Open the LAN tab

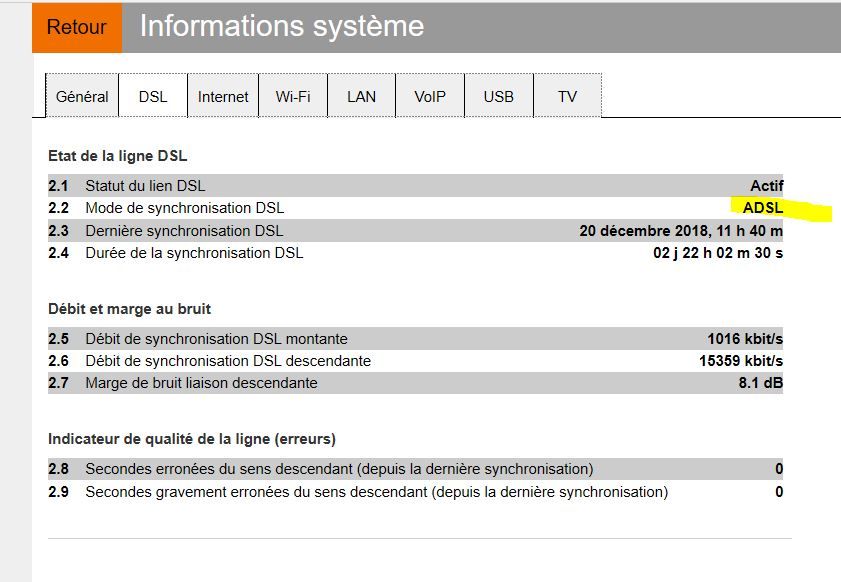[x=361, y=97]
